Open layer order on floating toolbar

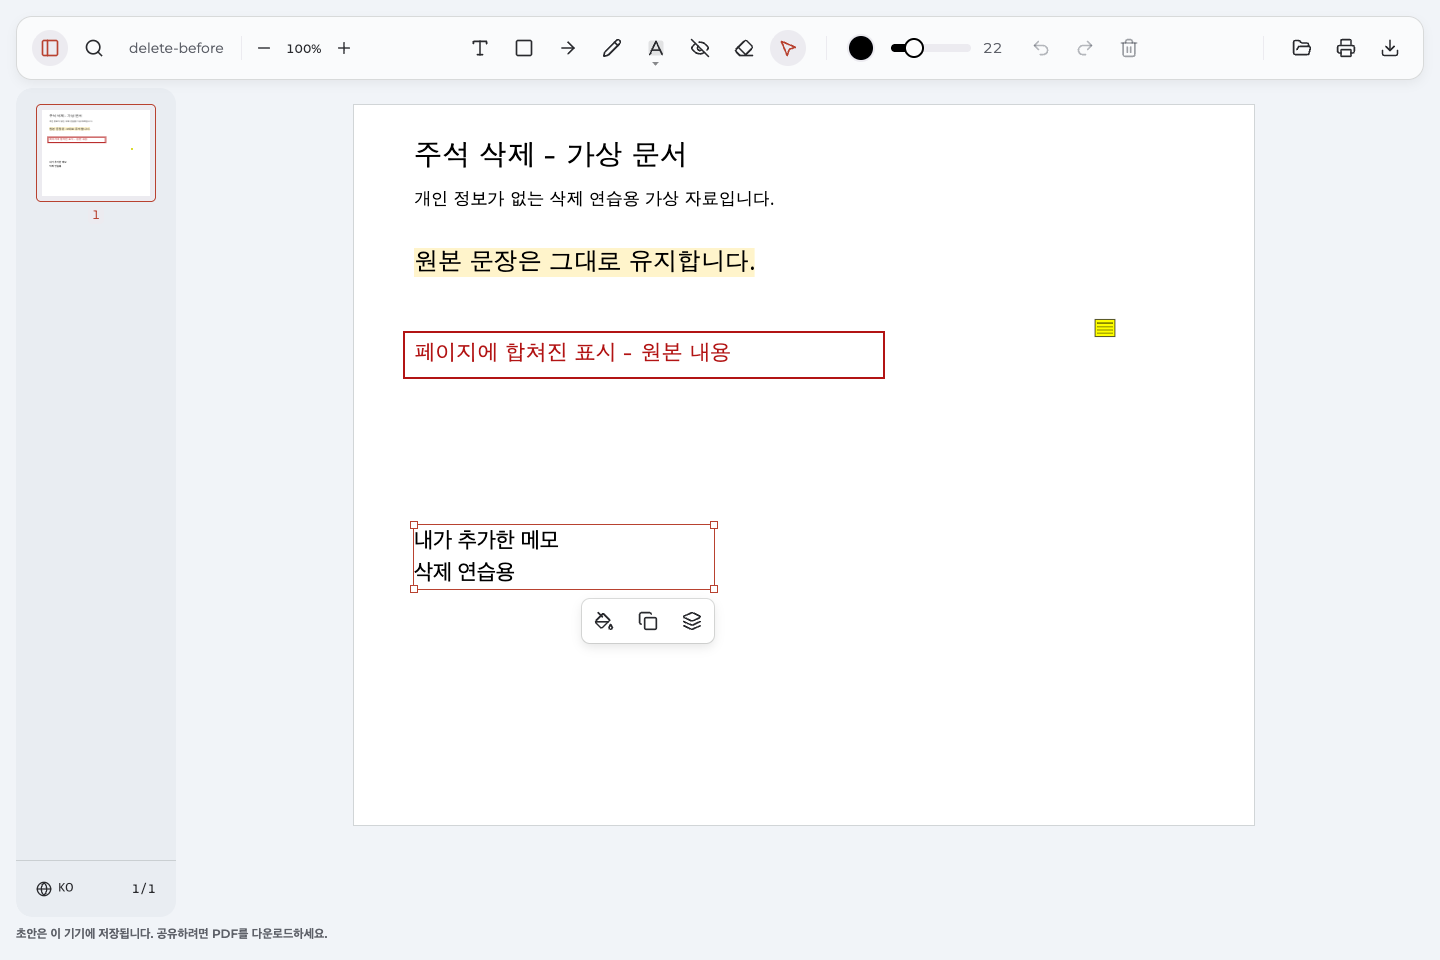tap(692, 621)
